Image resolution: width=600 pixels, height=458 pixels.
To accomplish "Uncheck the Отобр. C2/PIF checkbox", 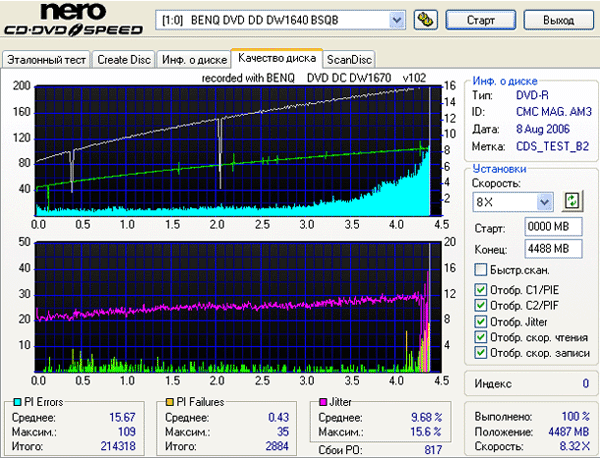I will point(481,307).
